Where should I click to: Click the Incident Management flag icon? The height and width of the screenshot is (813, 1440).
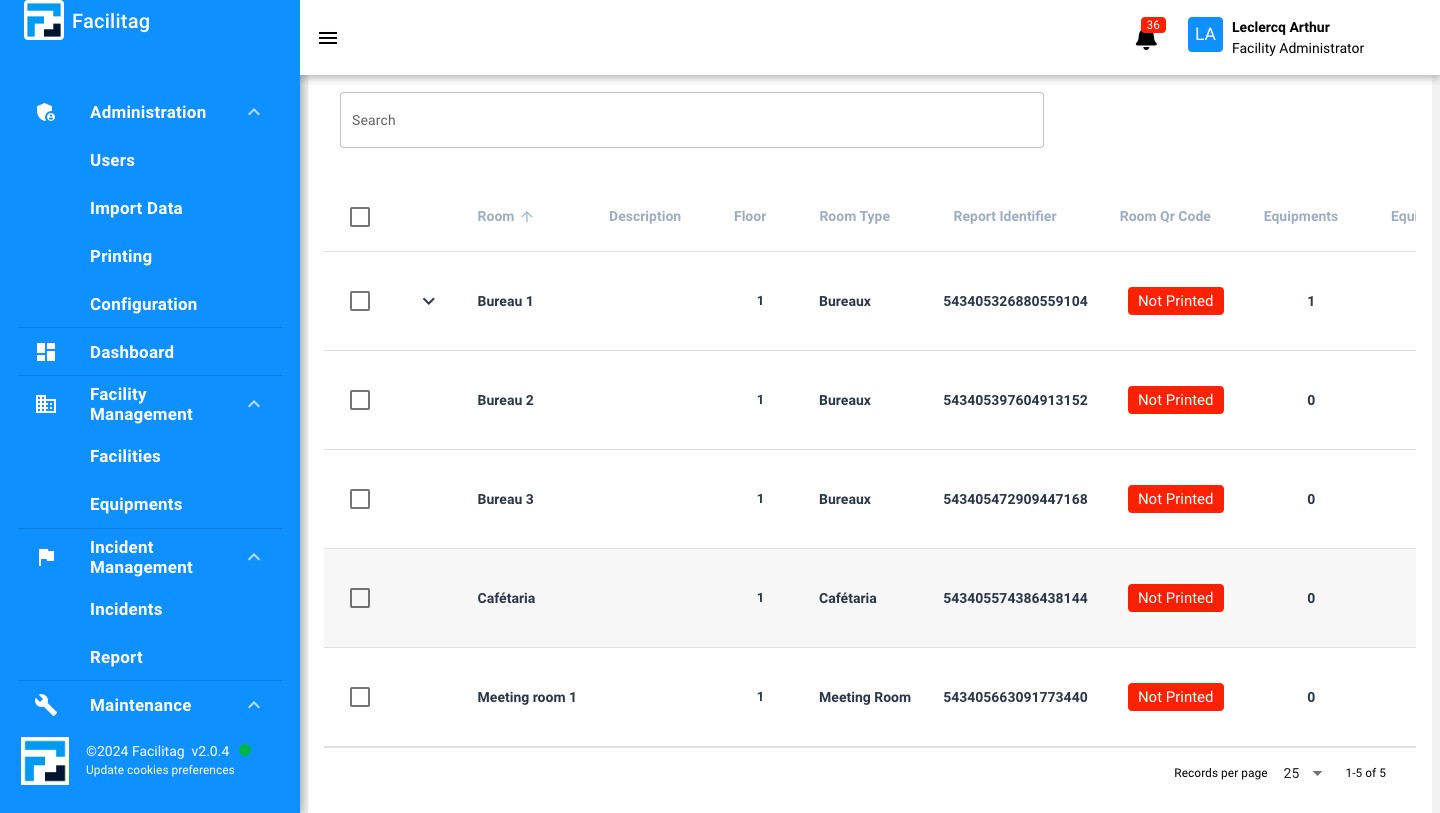[x=46, y=557]
